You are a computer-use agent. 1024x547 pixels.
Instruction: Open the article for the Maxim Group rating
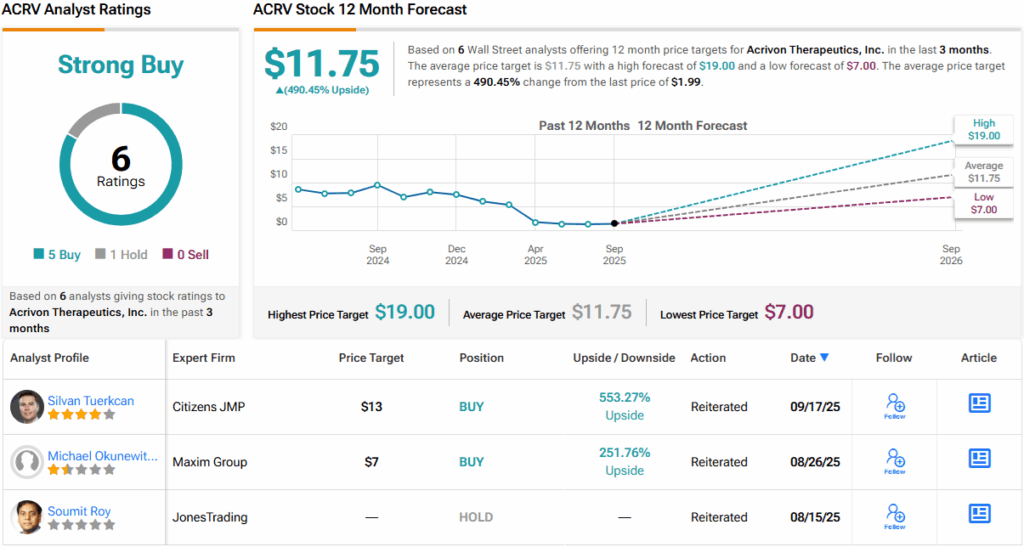tap(979, 458)
